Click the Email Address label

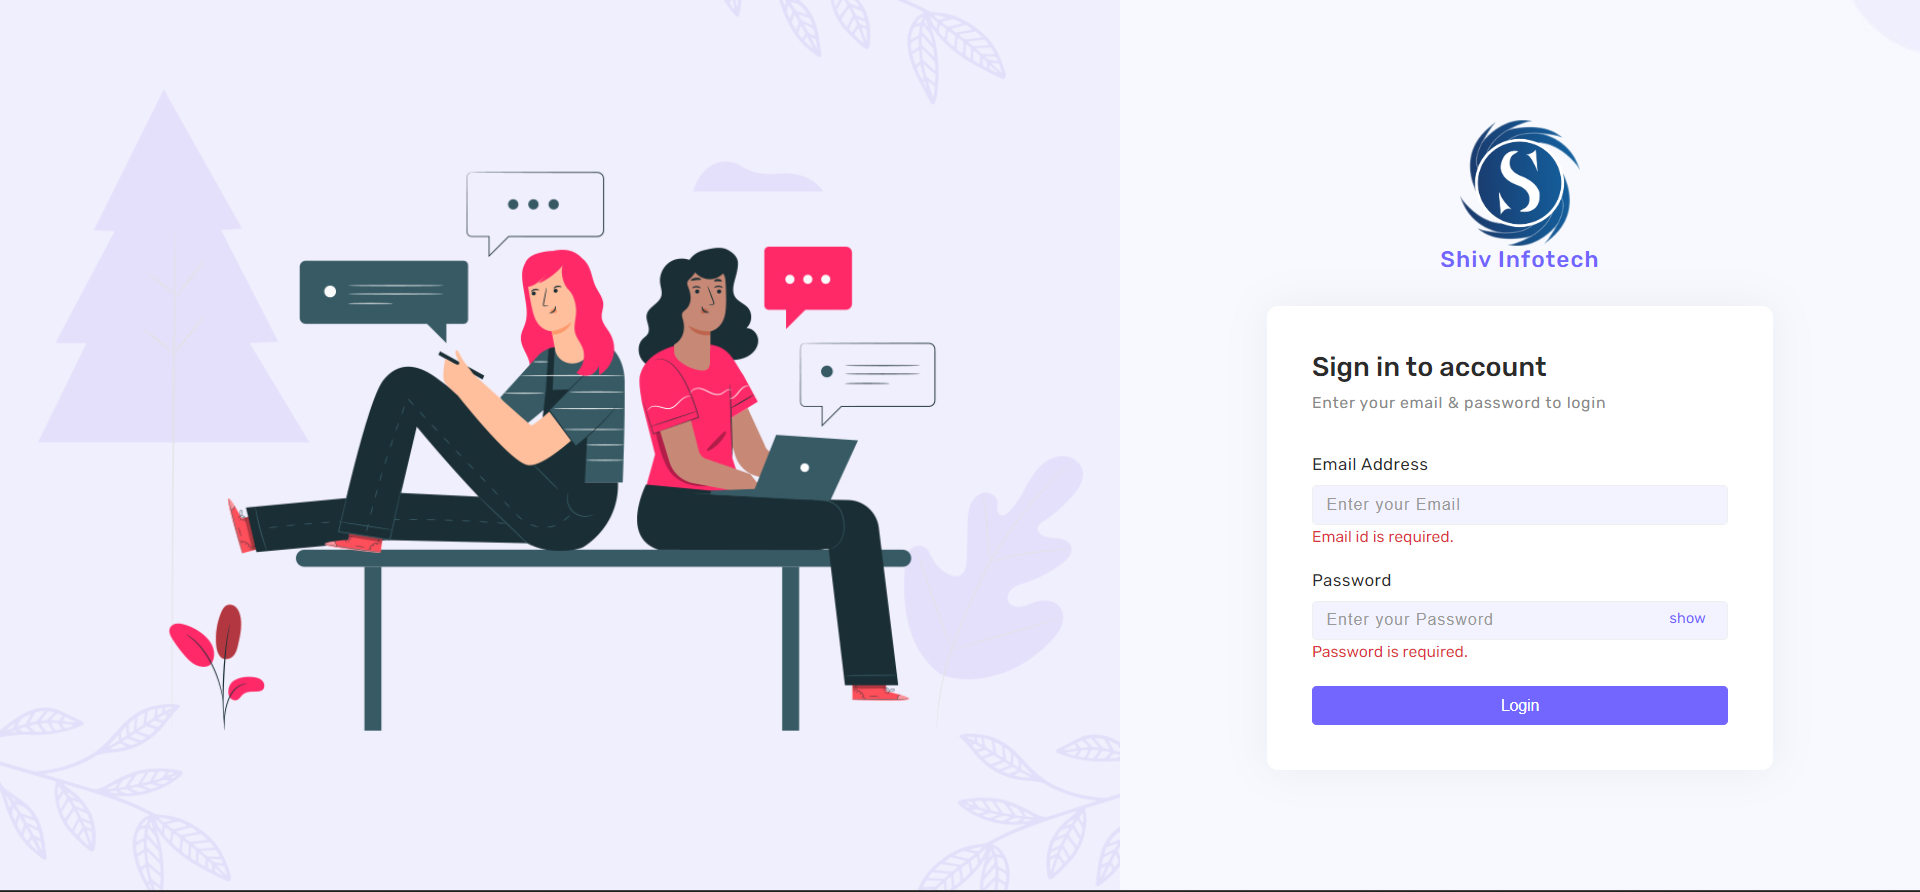coord(1370,464)
